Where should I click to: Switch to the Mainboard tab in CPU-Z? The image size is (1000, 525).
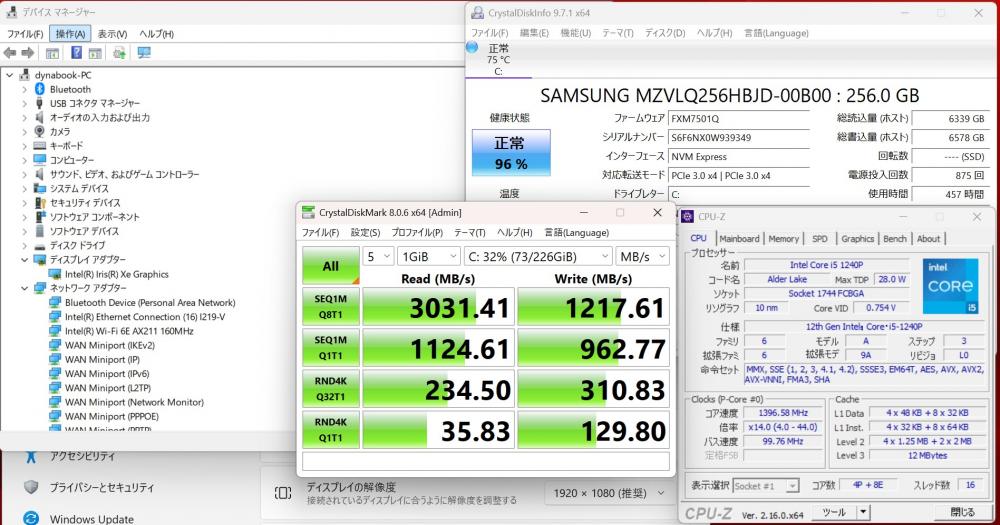coord(739,239)
